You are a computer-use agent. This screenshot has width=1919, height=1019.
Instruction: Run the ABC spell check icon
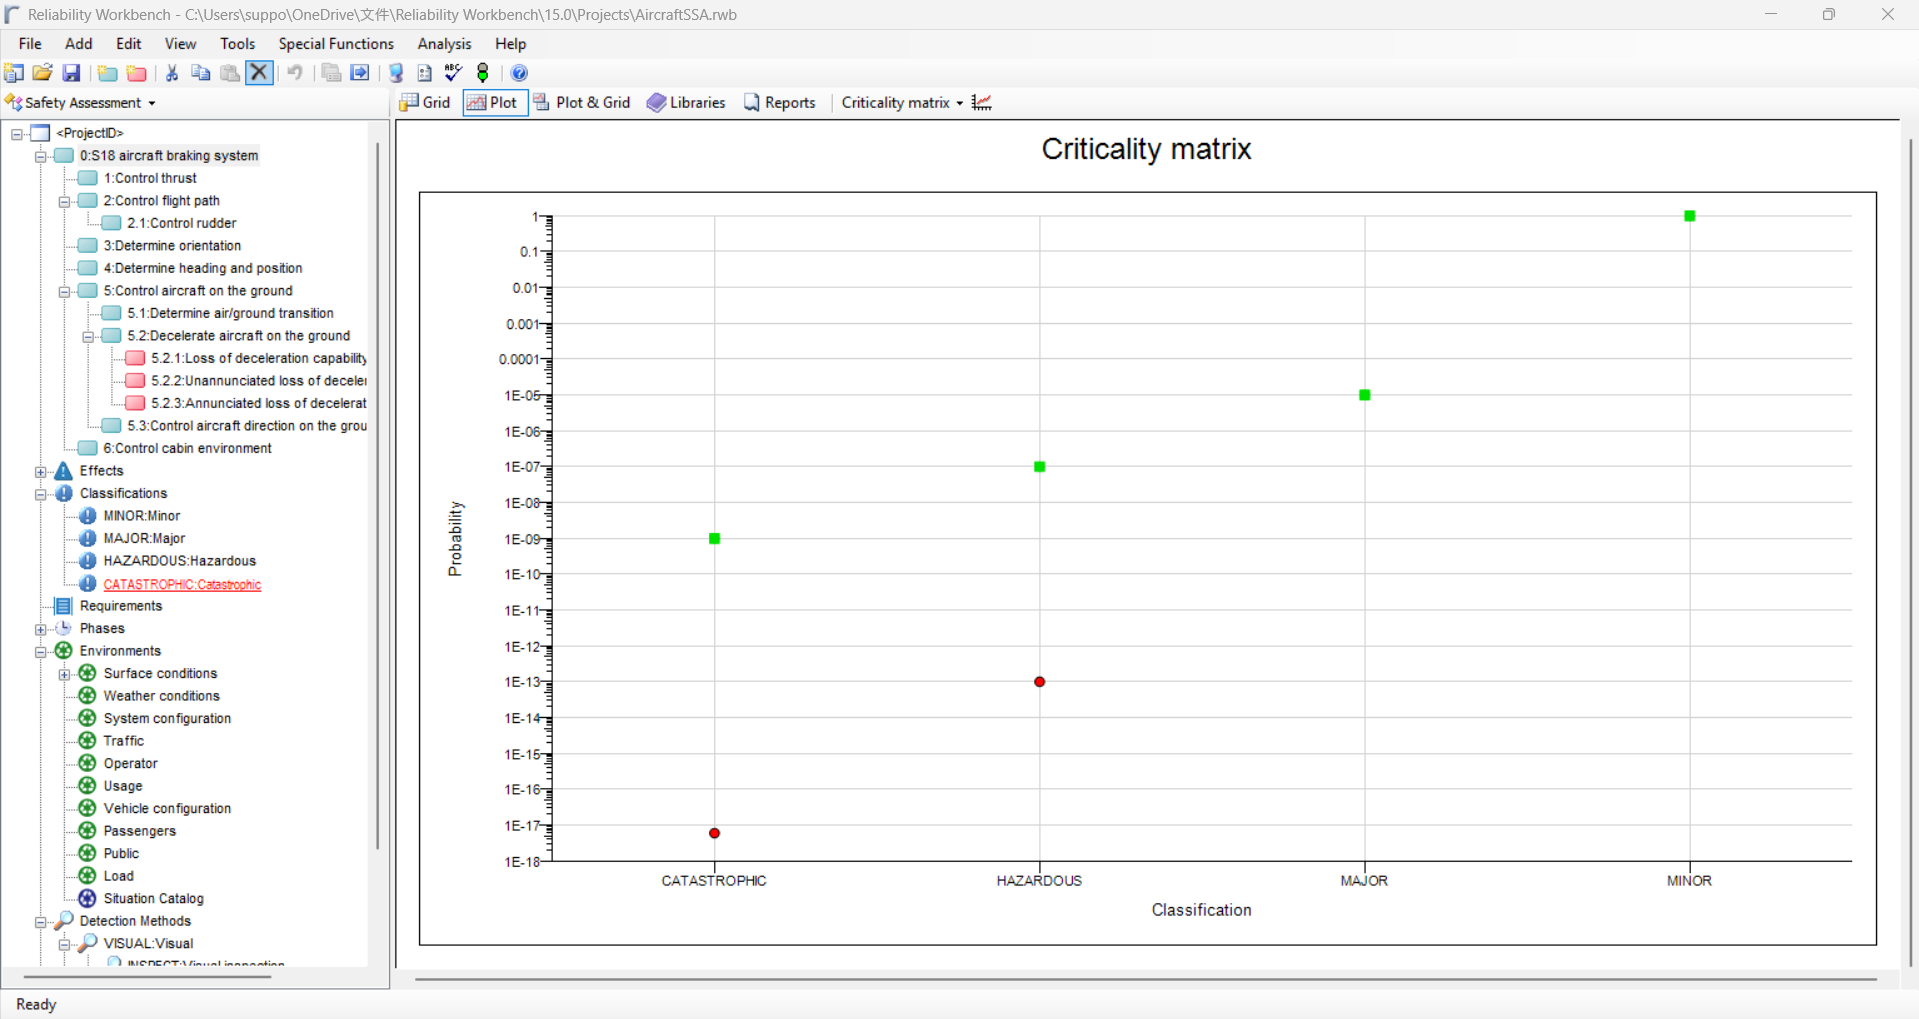pyautogui.click(x=453, y=73)
